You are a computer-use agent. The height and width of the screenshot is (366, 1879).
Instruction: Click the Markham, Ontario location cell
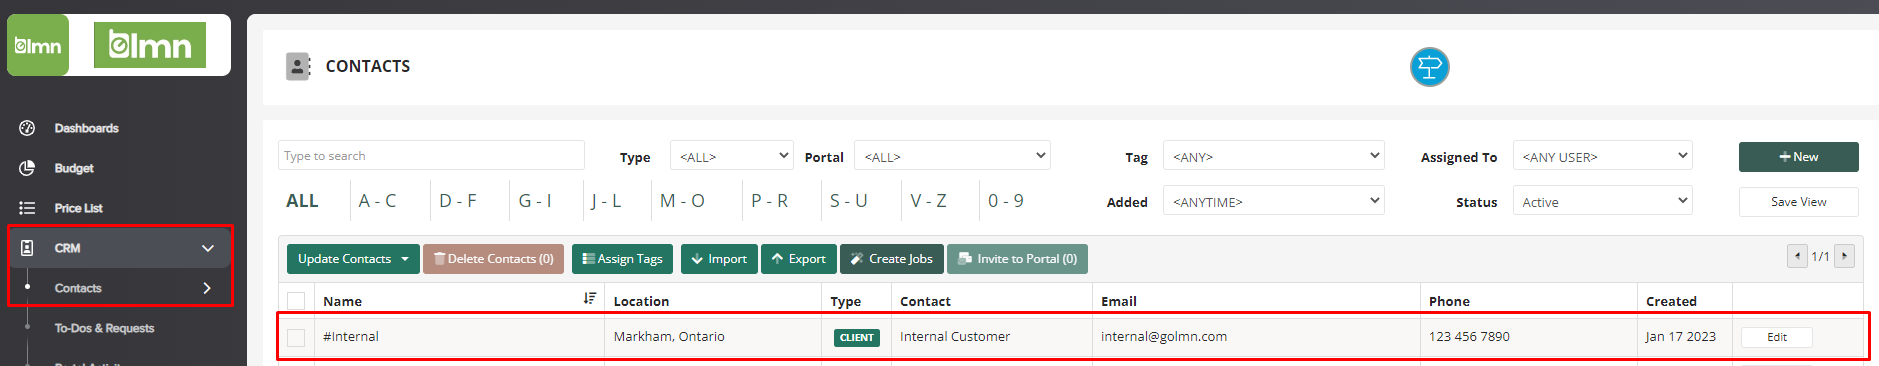tap(669, 336)
